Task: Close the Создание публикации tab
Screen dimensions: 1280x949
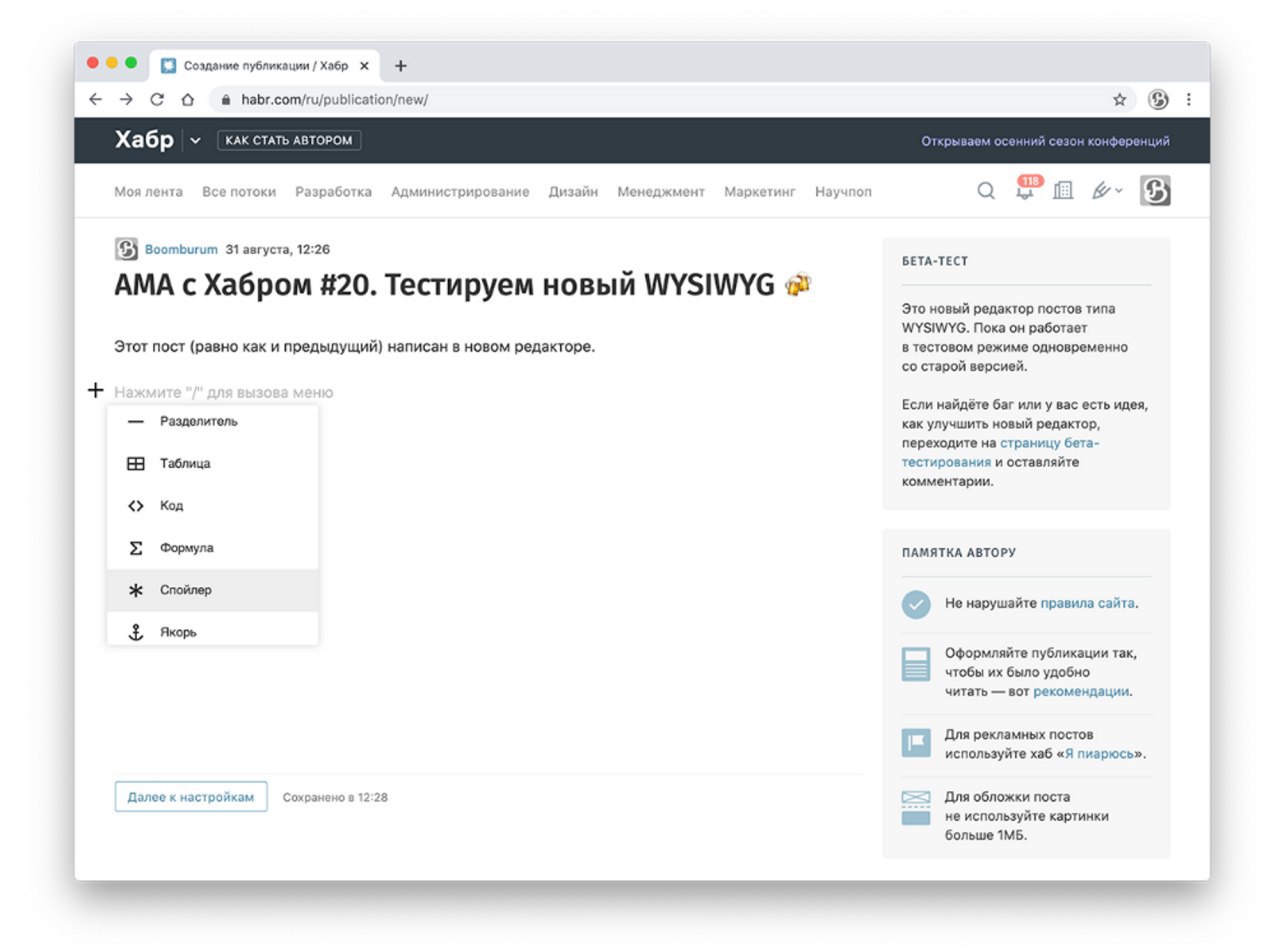Action: pyautogui.click(x=364, y=66)
